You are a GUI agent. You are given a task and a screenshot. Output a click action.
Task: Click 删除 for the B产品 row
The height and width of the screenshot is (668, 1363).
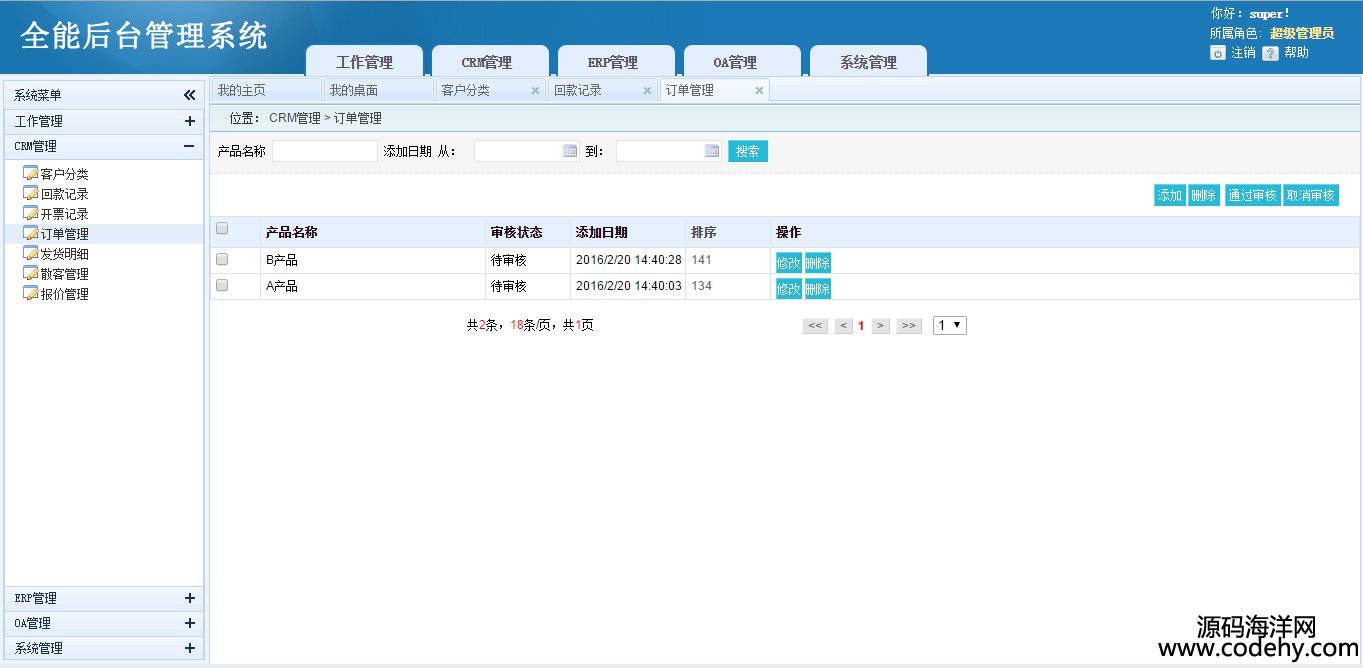(818, 263)
